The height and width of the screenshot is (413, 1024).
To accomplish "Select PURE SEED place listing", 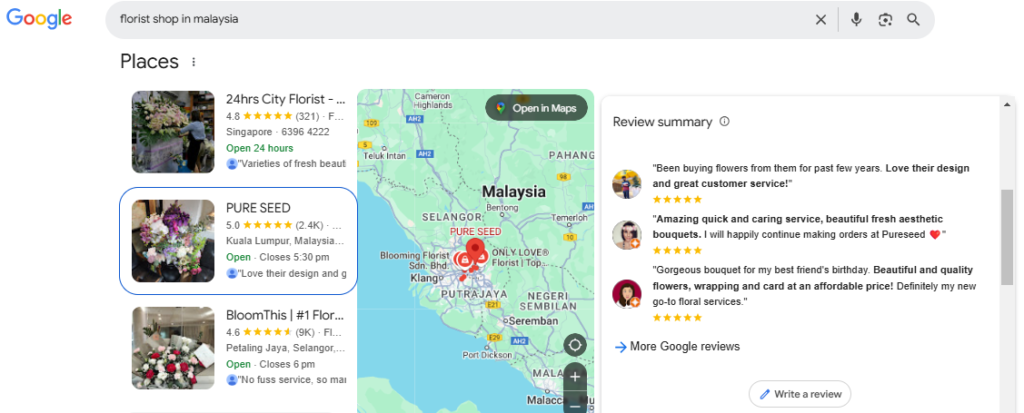I will (258, 208).
